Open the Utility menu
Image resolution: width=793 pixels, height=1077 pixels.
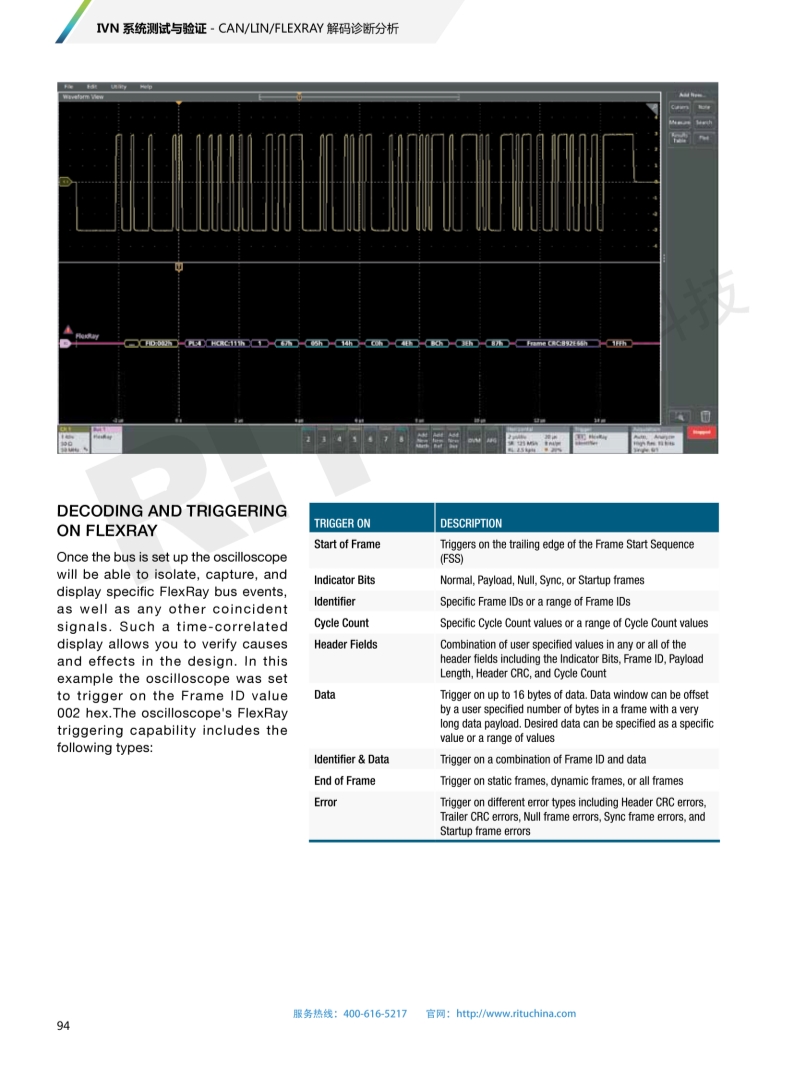pyautogui.click(x=118, y=87)
